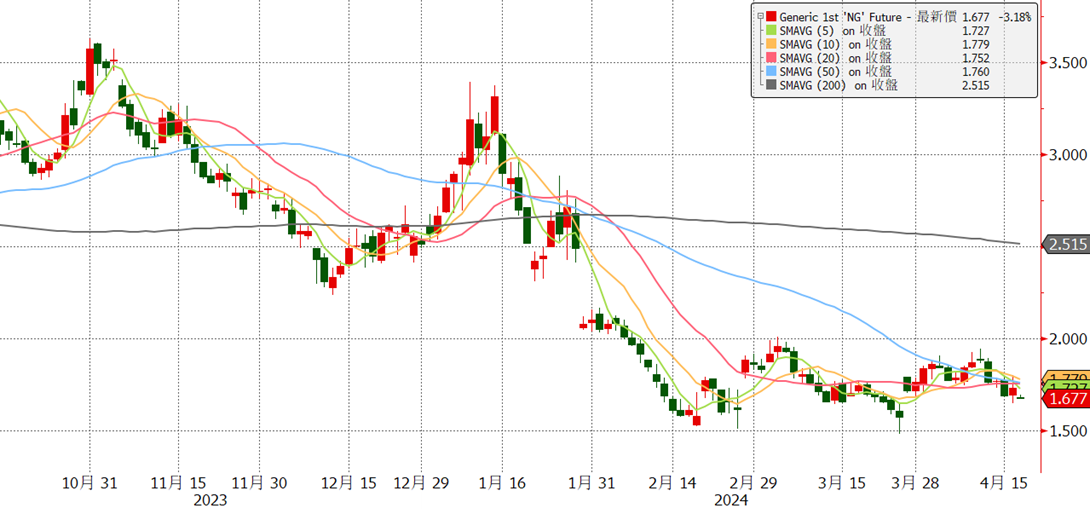Click the 2024 year label
The width and height of the screenshot is (1090, 511).
point(729,499)
